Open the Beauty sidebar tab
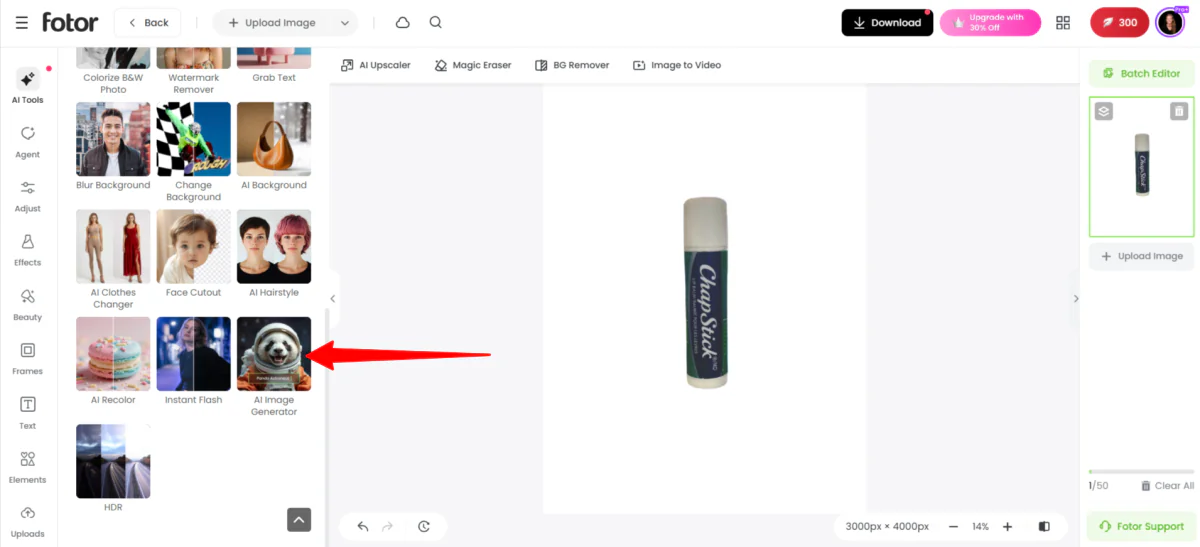The image size is (1200, 547). pyautogui.click(x=28, y=304)
